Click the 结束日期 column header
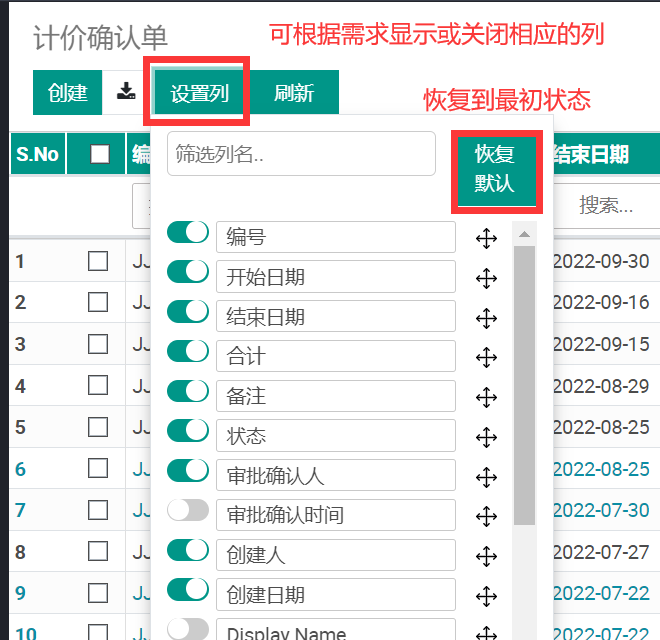This screenshot has height=640, width=660. (592, 154)
